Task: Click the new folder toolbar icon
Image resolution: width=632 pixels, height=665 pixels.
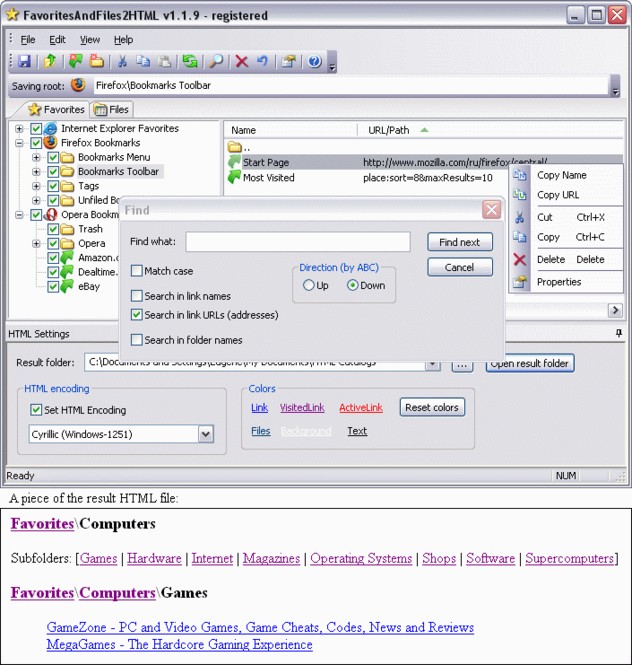Action: click(97, 61)
